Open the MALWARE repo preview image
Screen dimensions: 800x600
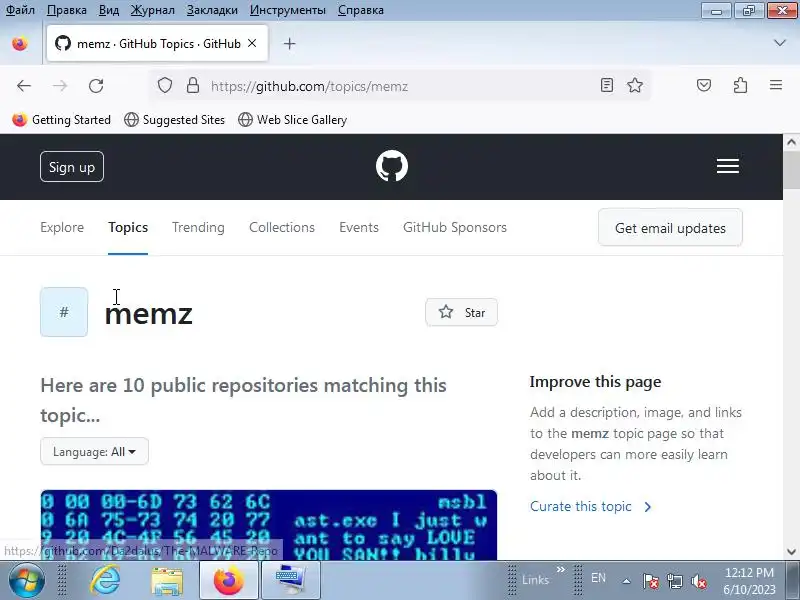click(x=268, y=525)
